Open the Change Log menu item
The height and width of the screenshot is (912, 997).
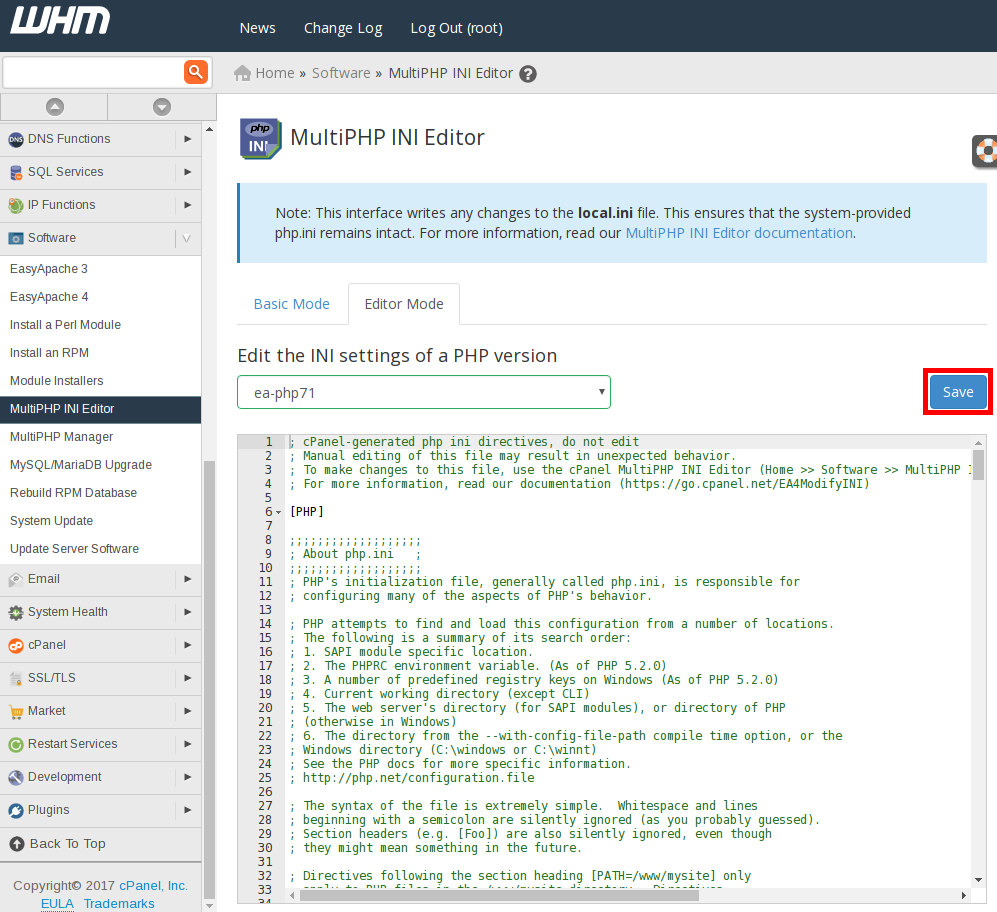(343, 28)
